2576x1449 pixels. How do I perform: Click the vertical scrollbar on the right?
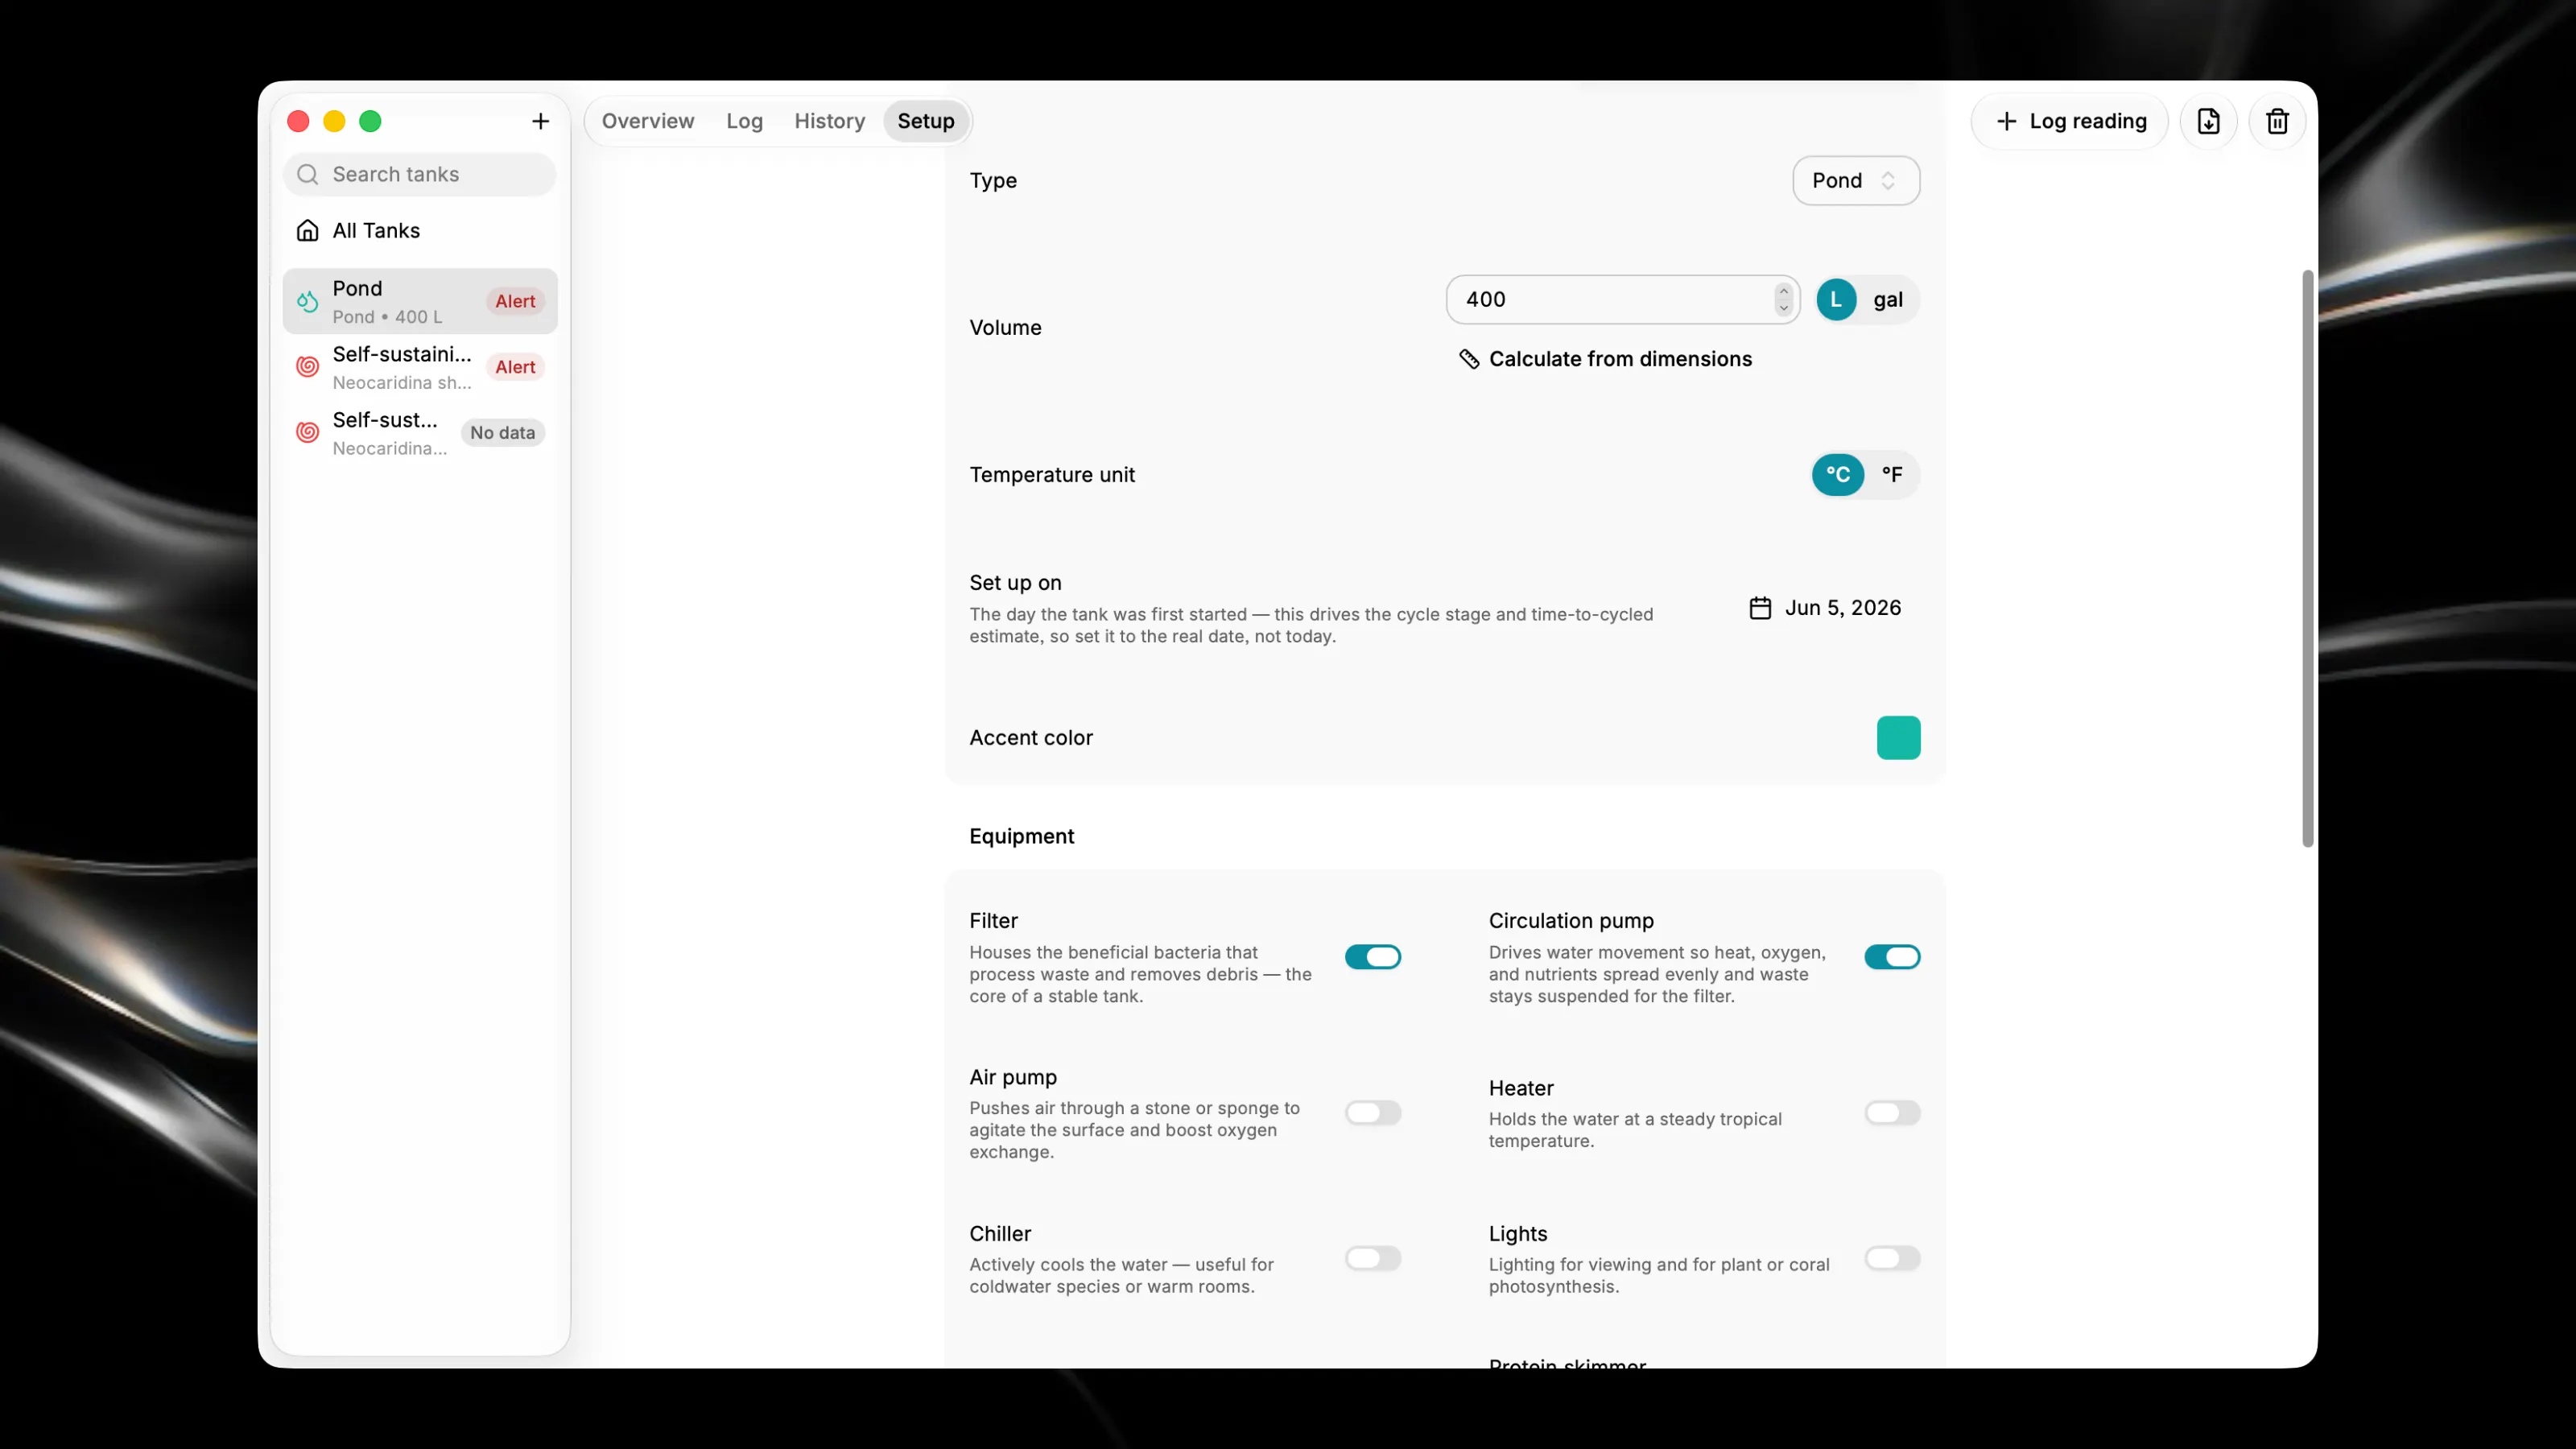point(2308,558)
